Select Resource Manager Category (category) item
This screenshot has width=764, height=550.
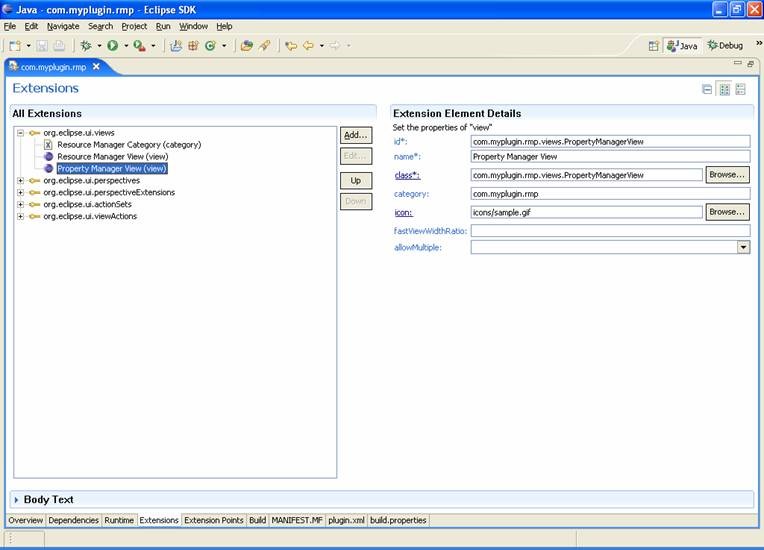tap(129, 145)
